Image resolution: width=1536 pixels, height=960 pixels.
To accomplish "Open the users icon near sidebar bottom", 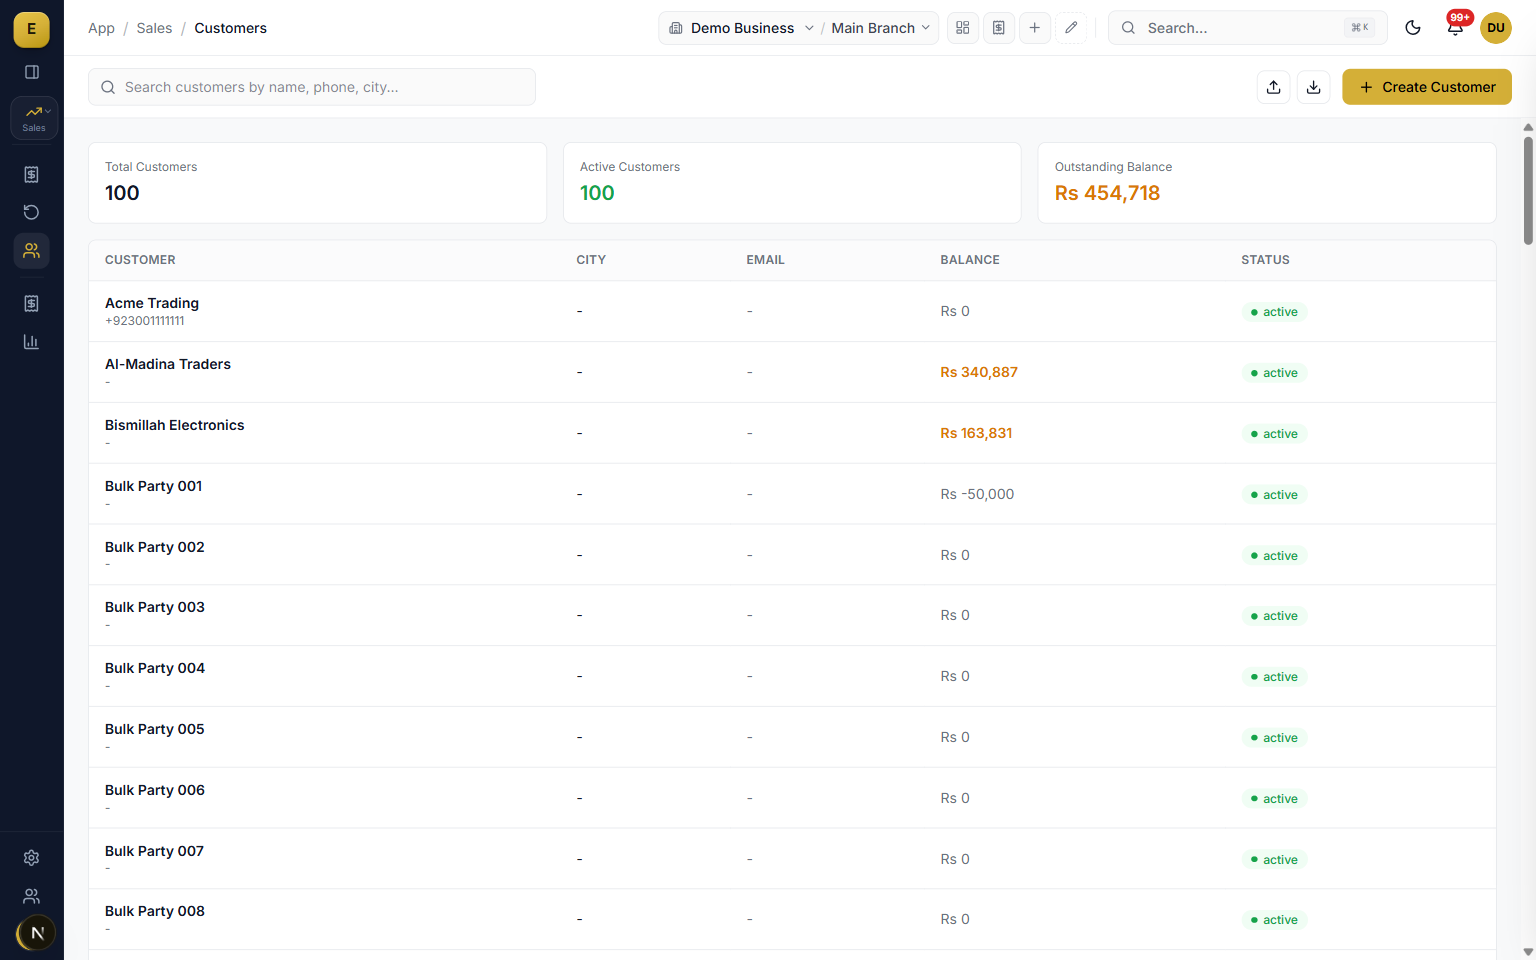I will [32, 896].
